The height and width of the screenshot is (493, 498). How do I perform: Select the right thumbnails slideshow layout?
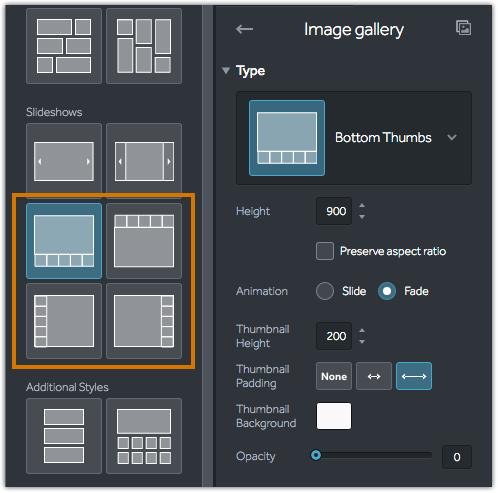(144, 321)
